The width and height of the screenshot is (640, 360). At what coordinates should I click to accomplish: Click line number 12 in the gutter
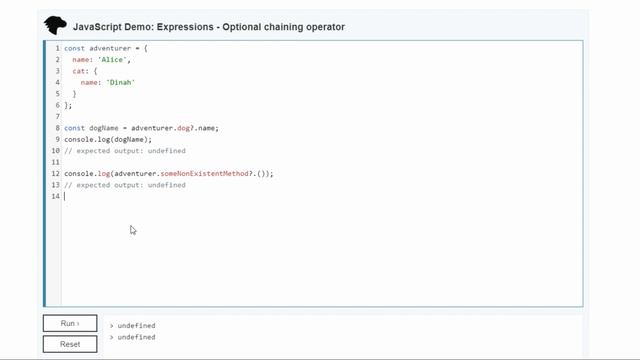(x=56, y=174)
